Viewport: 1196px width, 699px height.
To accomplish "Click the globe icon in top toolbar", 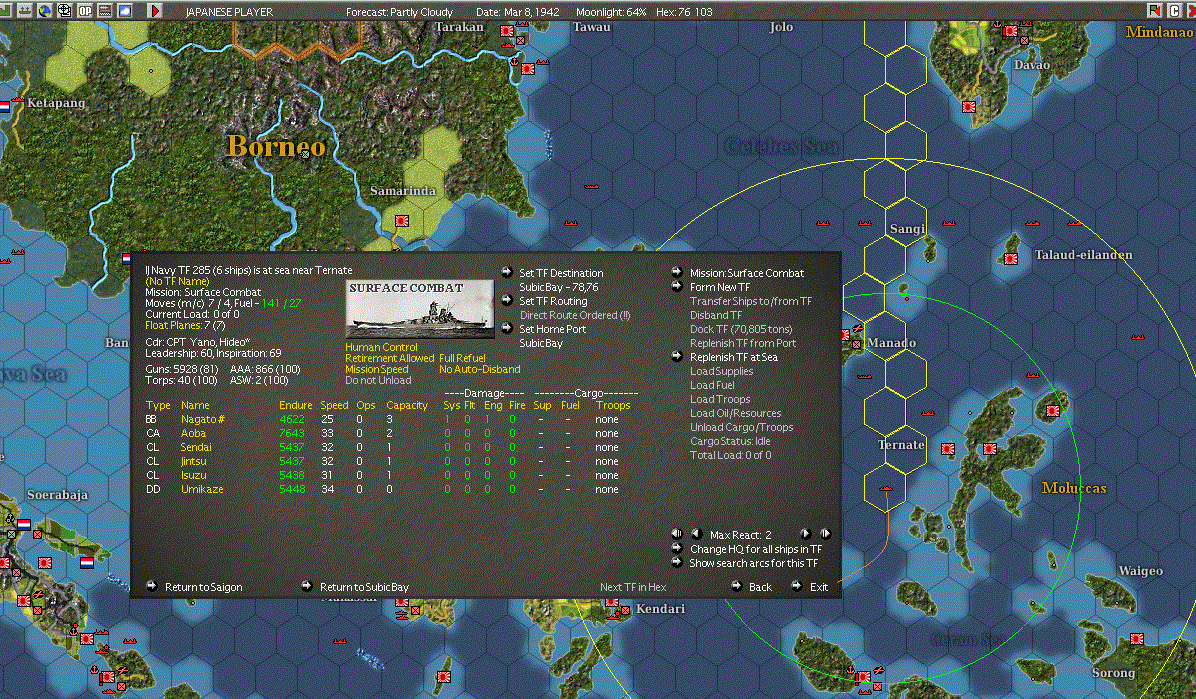I will (45, 11).
